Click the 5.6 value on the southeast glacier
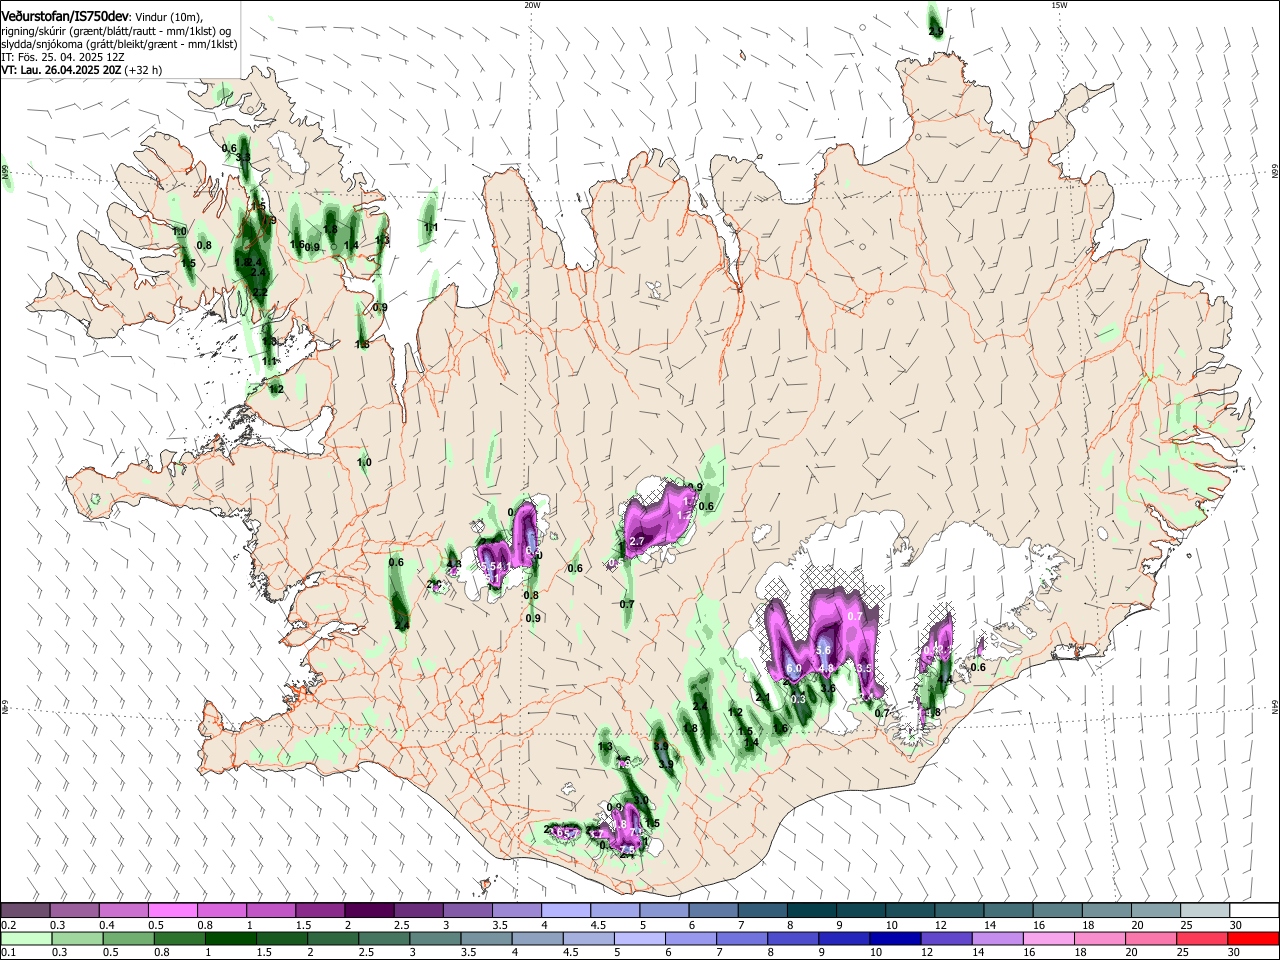 (x=824, y=650)
